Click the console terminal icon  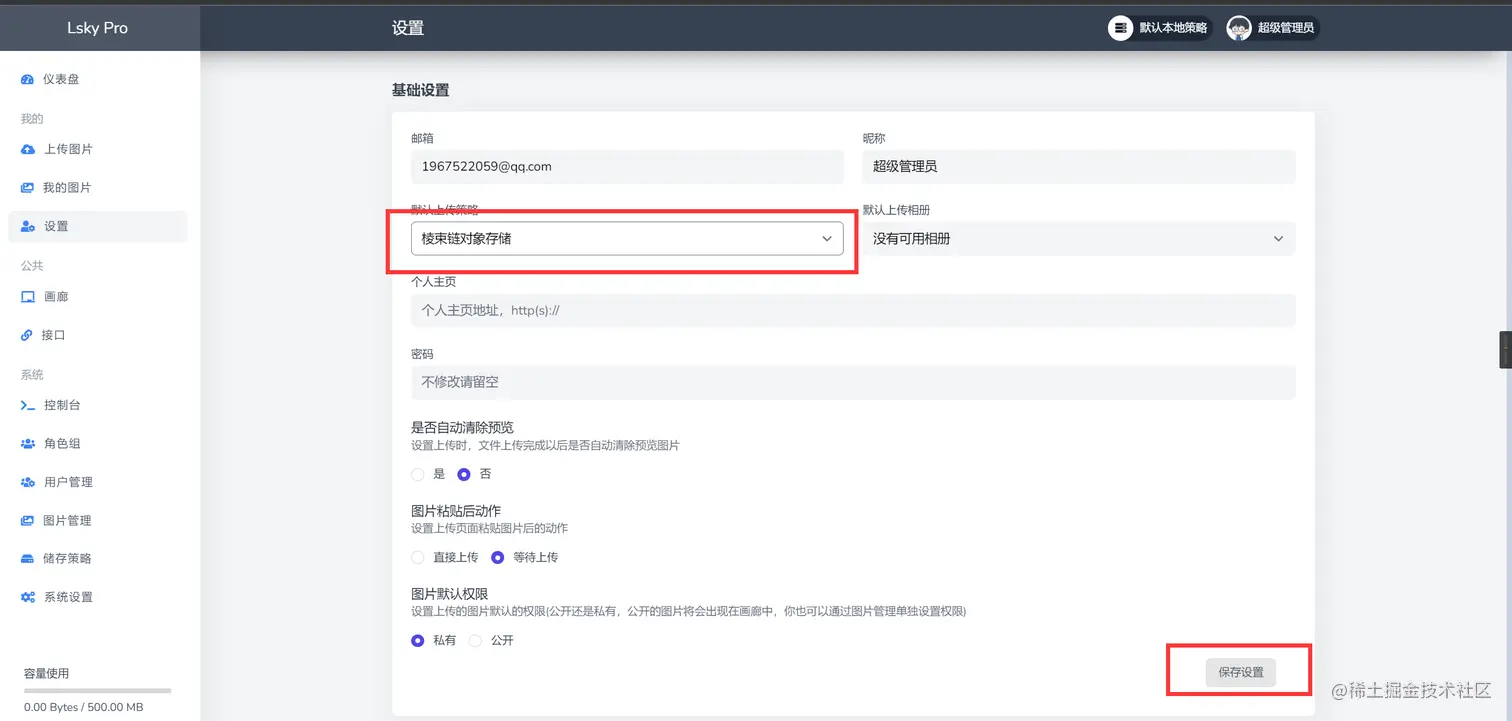(28, 405)
